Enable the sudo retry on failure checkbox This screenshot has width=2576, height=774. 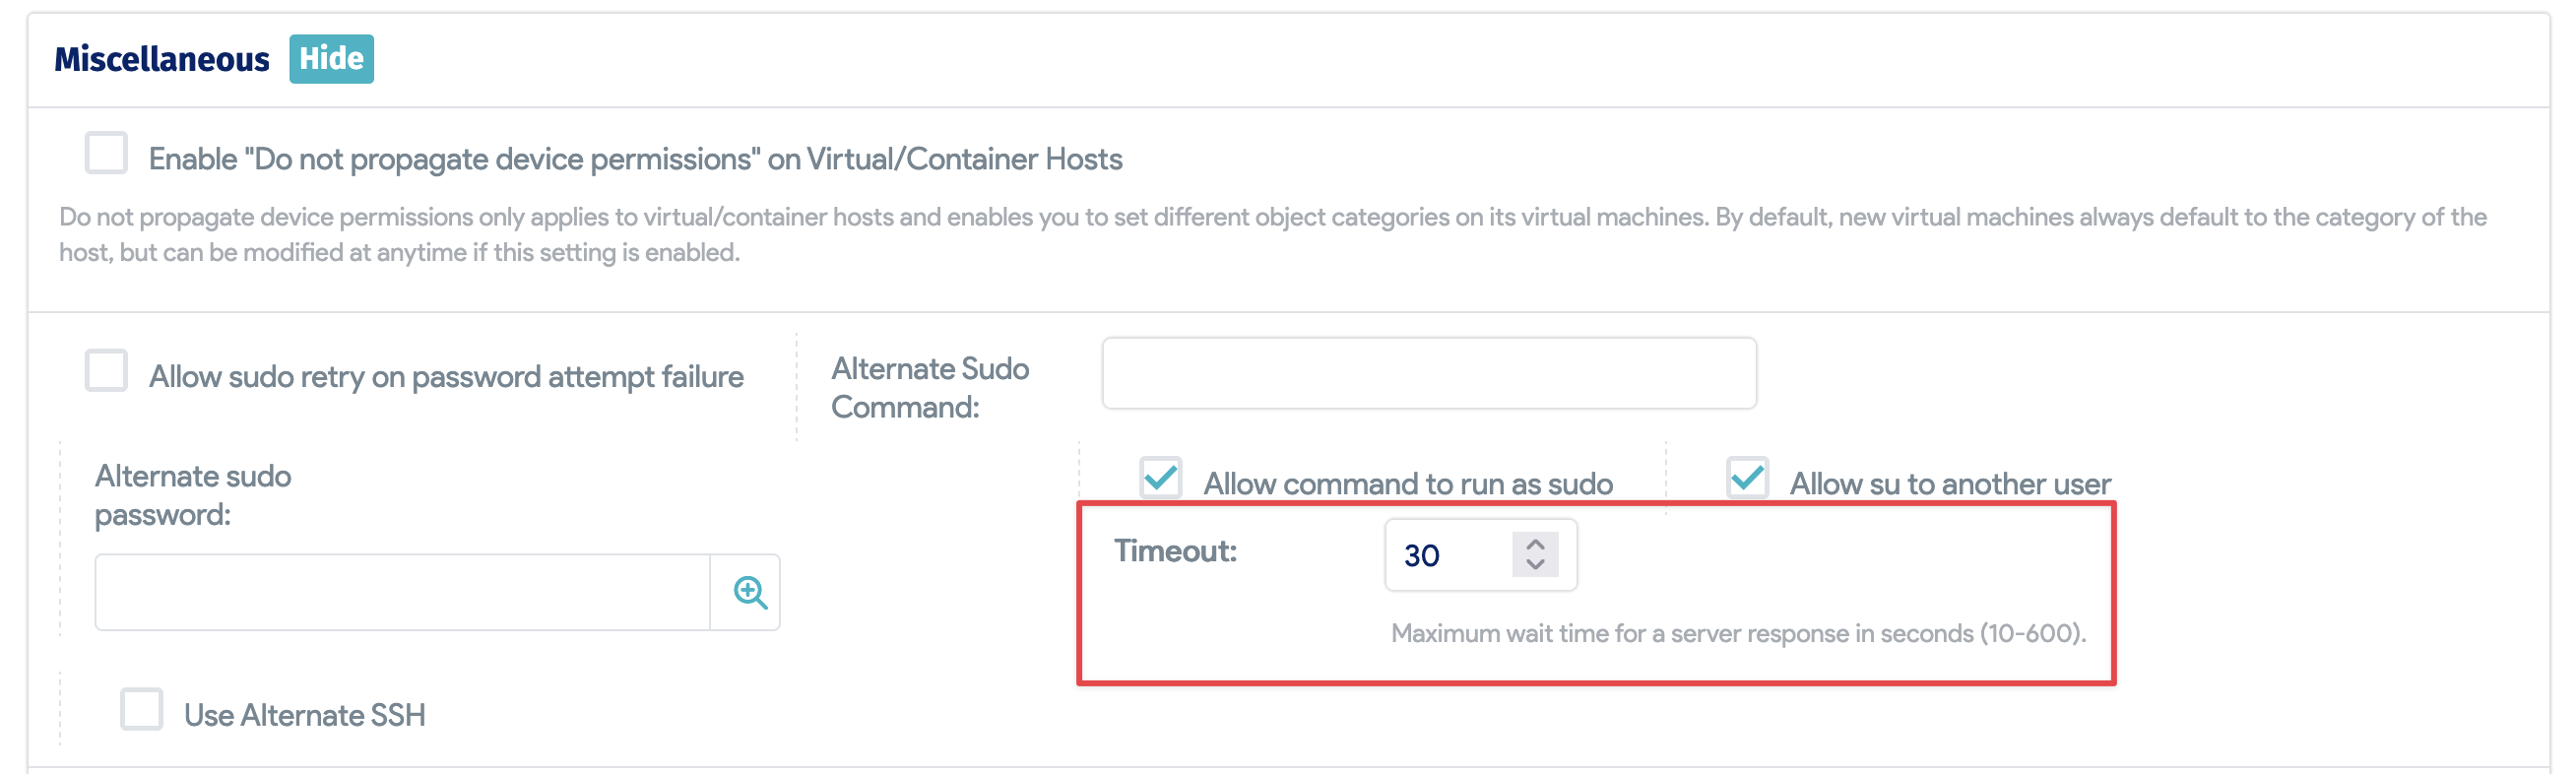coord(106,371)
